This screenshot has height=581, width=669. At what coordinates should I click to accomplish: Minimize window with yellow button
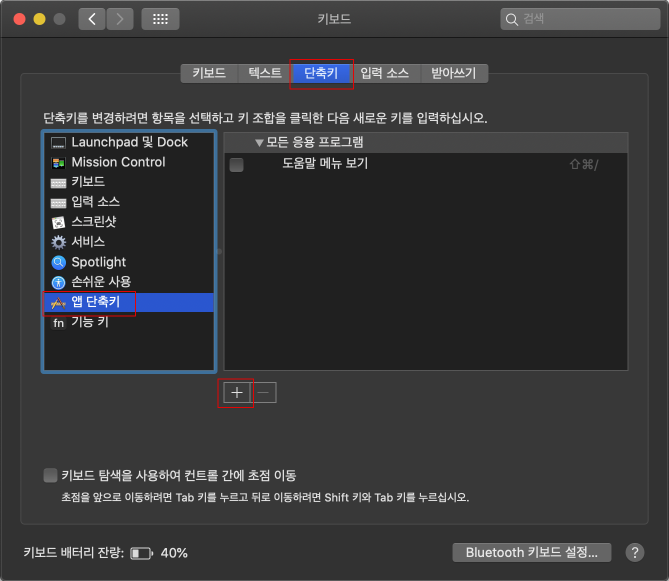pos(40,19)
